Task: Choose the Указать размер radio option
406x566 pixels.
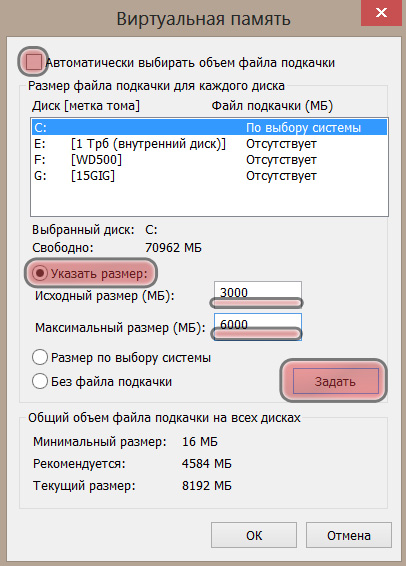Action: 40,273
